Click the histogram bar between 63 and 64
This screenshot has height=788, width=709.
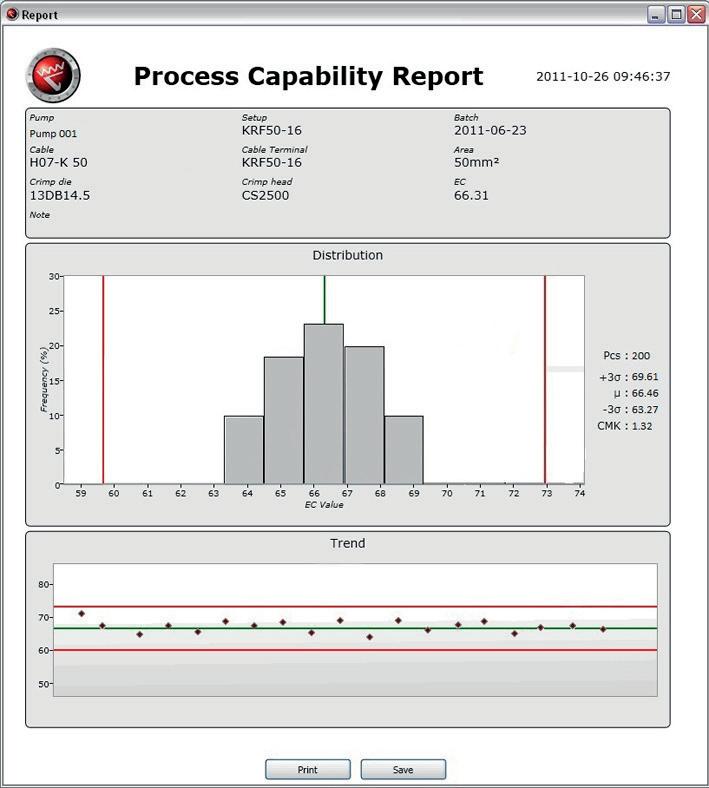244,450
